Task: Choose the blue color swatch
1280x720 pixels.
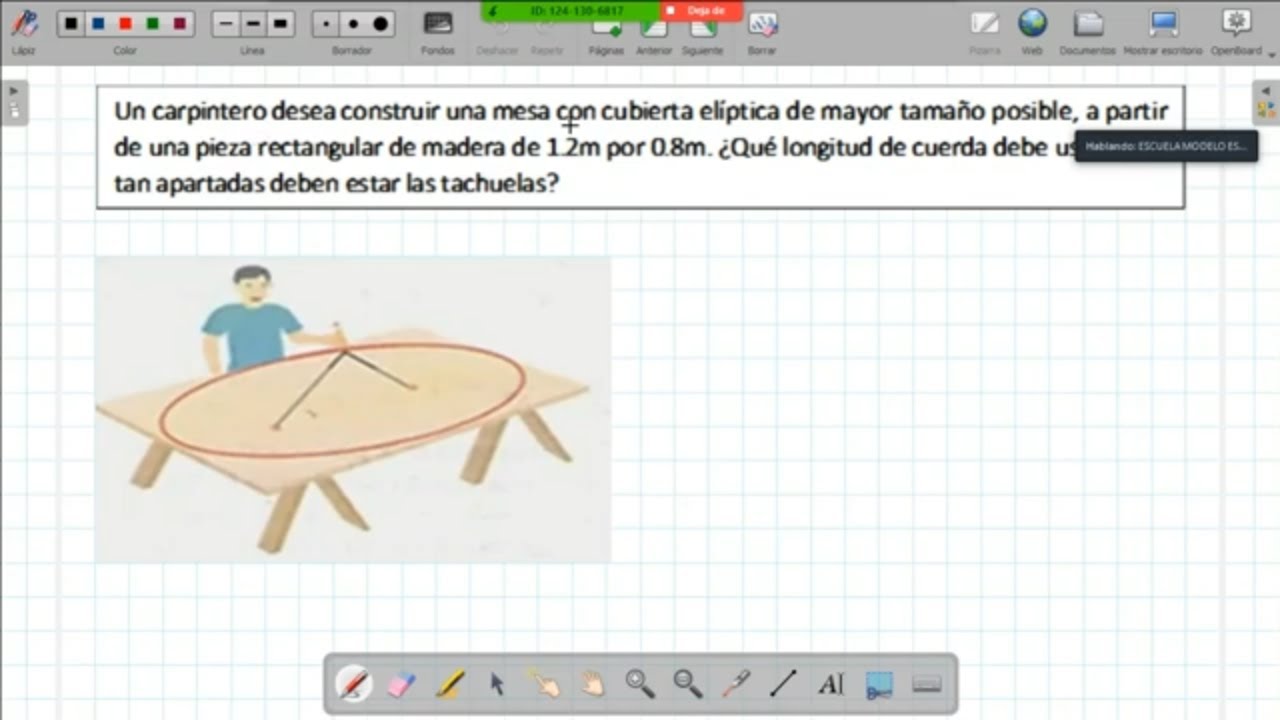Action: click(98, 23)
